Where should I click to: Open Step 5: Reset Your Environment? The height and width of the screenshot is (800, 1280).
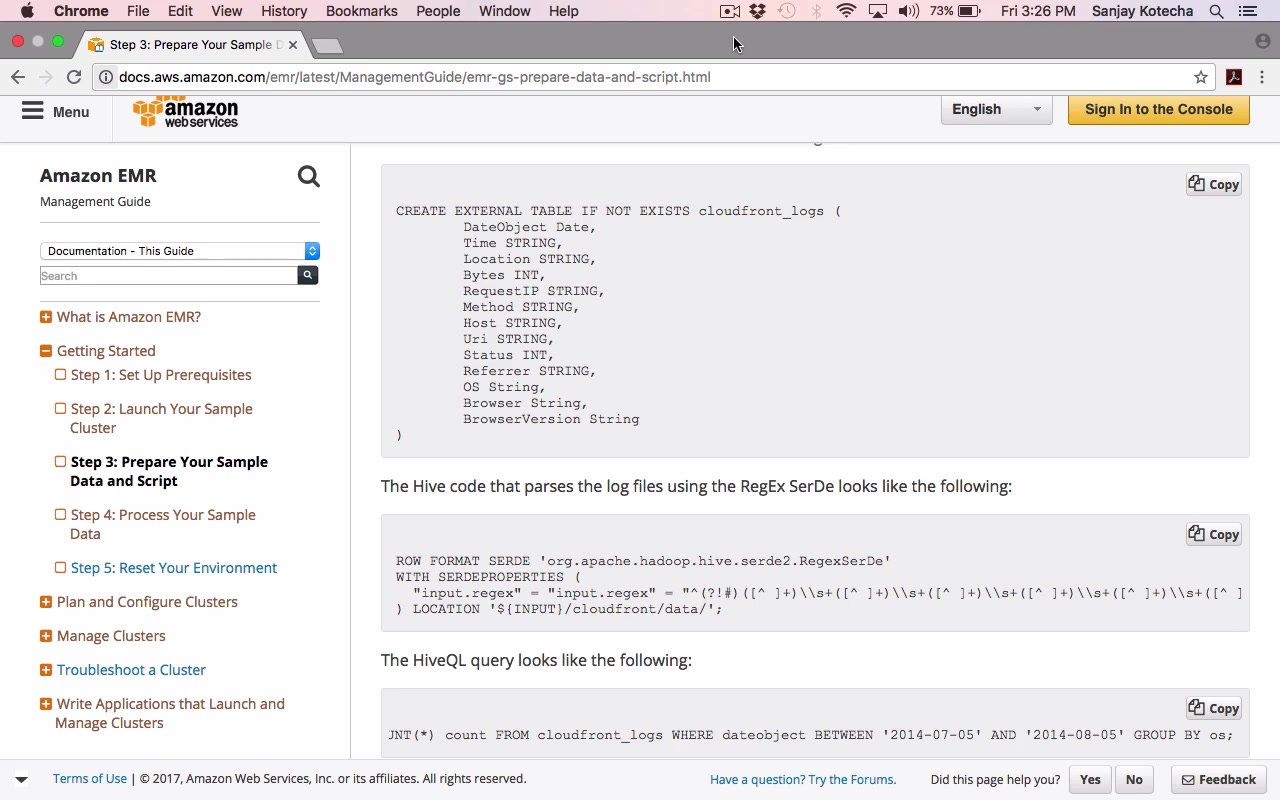point(174,568)
